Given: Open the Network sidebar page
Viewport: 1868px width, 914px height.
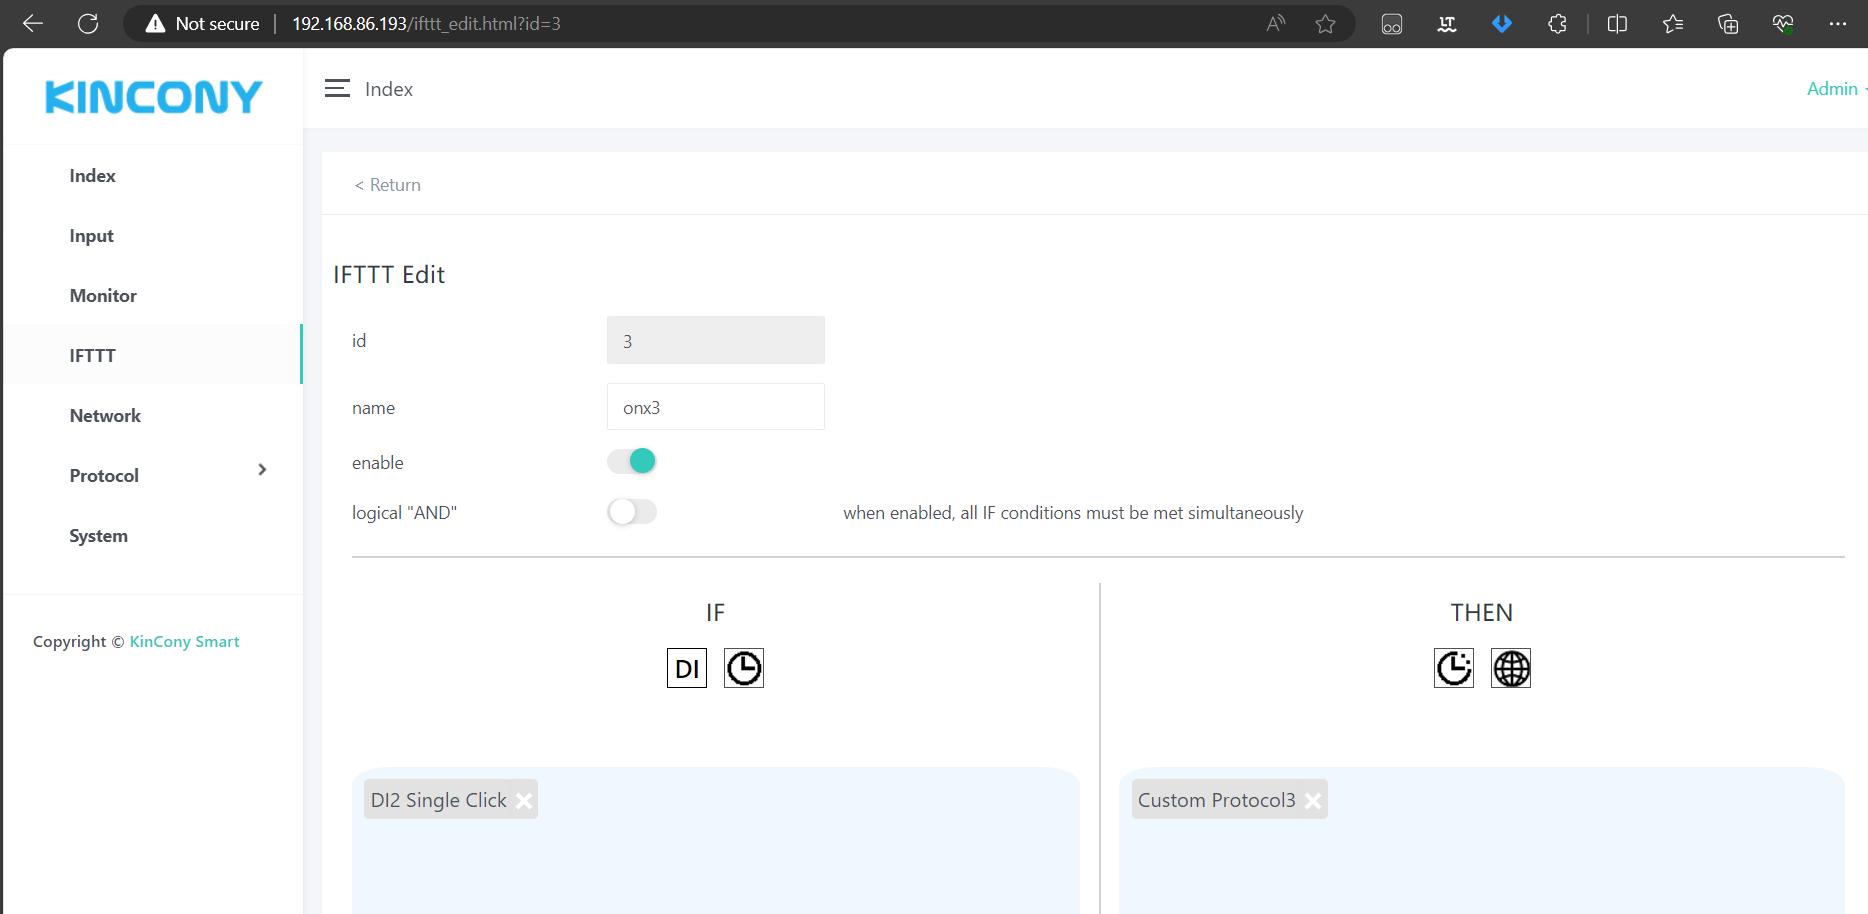Looking at the screenshot, I should [x=105, y=416].
